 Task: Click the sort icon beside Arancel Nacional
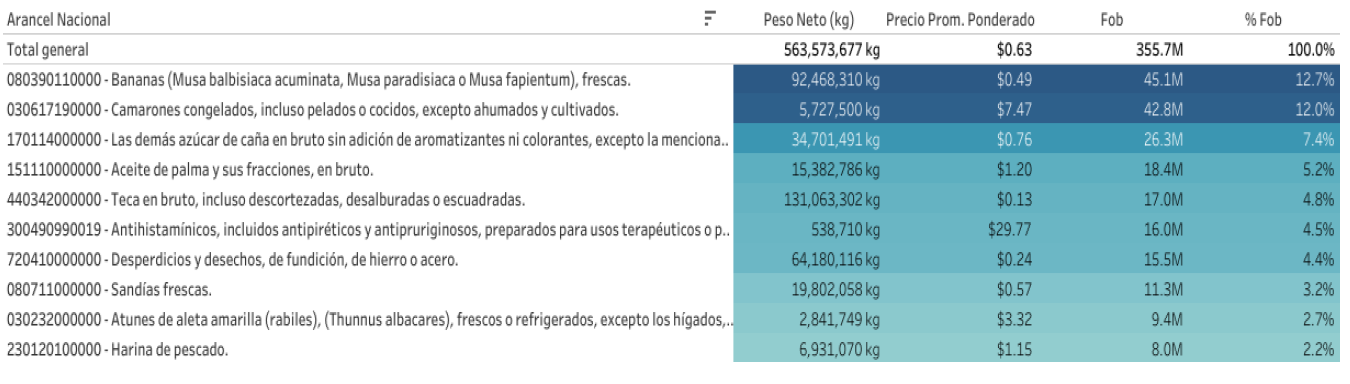[x=710, y=18]
